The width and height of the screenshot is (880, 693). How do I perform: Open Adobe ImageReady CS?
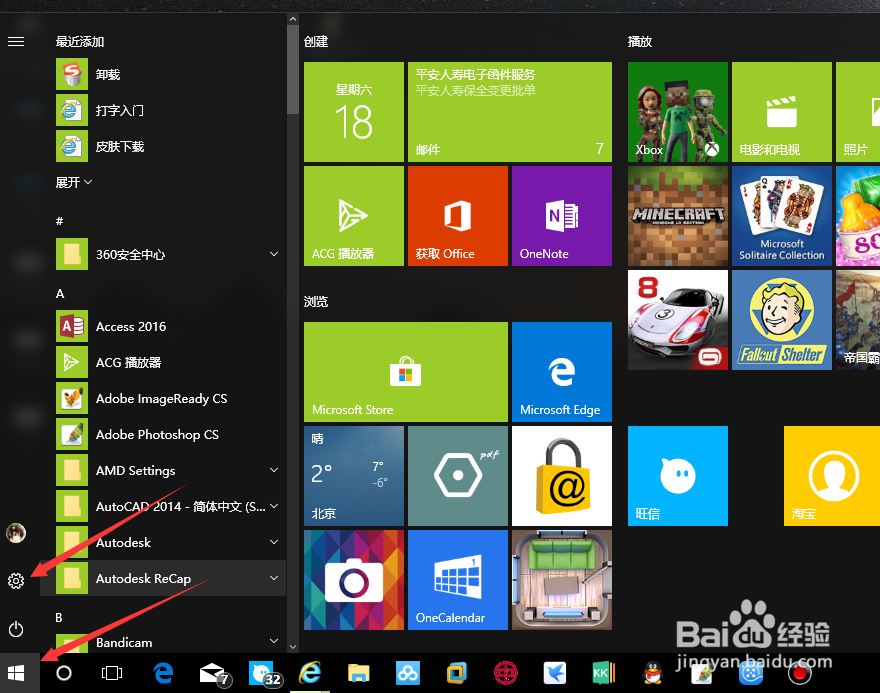171,398
